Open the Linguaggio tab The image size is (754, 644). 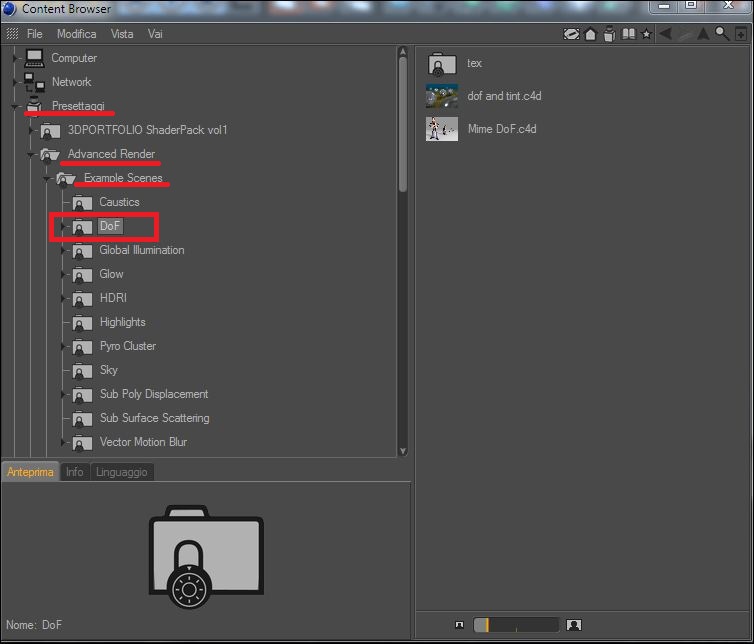122,472
